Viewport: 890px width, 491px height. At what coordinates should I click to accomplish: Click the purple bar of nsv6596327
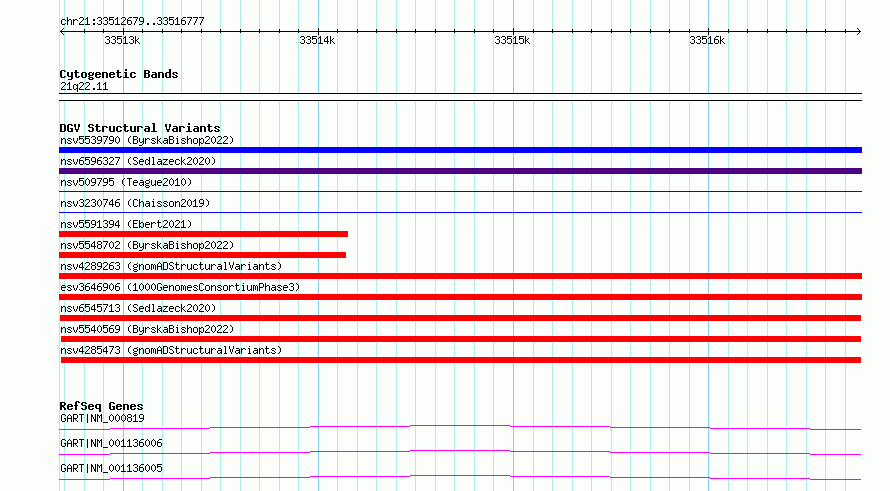[x=460, y=171]
